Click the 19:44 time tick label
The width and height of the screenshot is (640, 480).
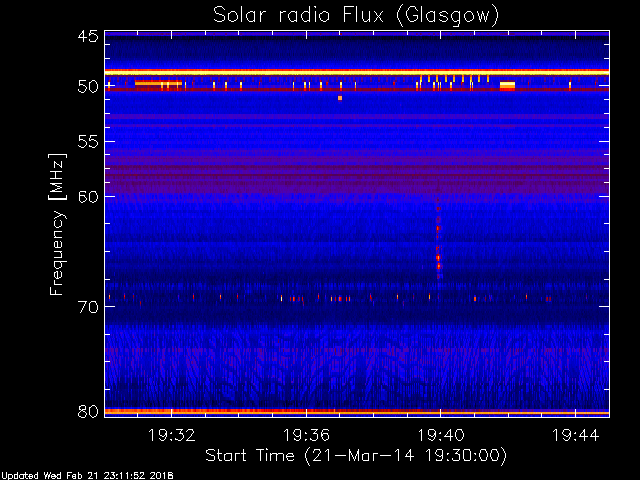pos(576,435)
